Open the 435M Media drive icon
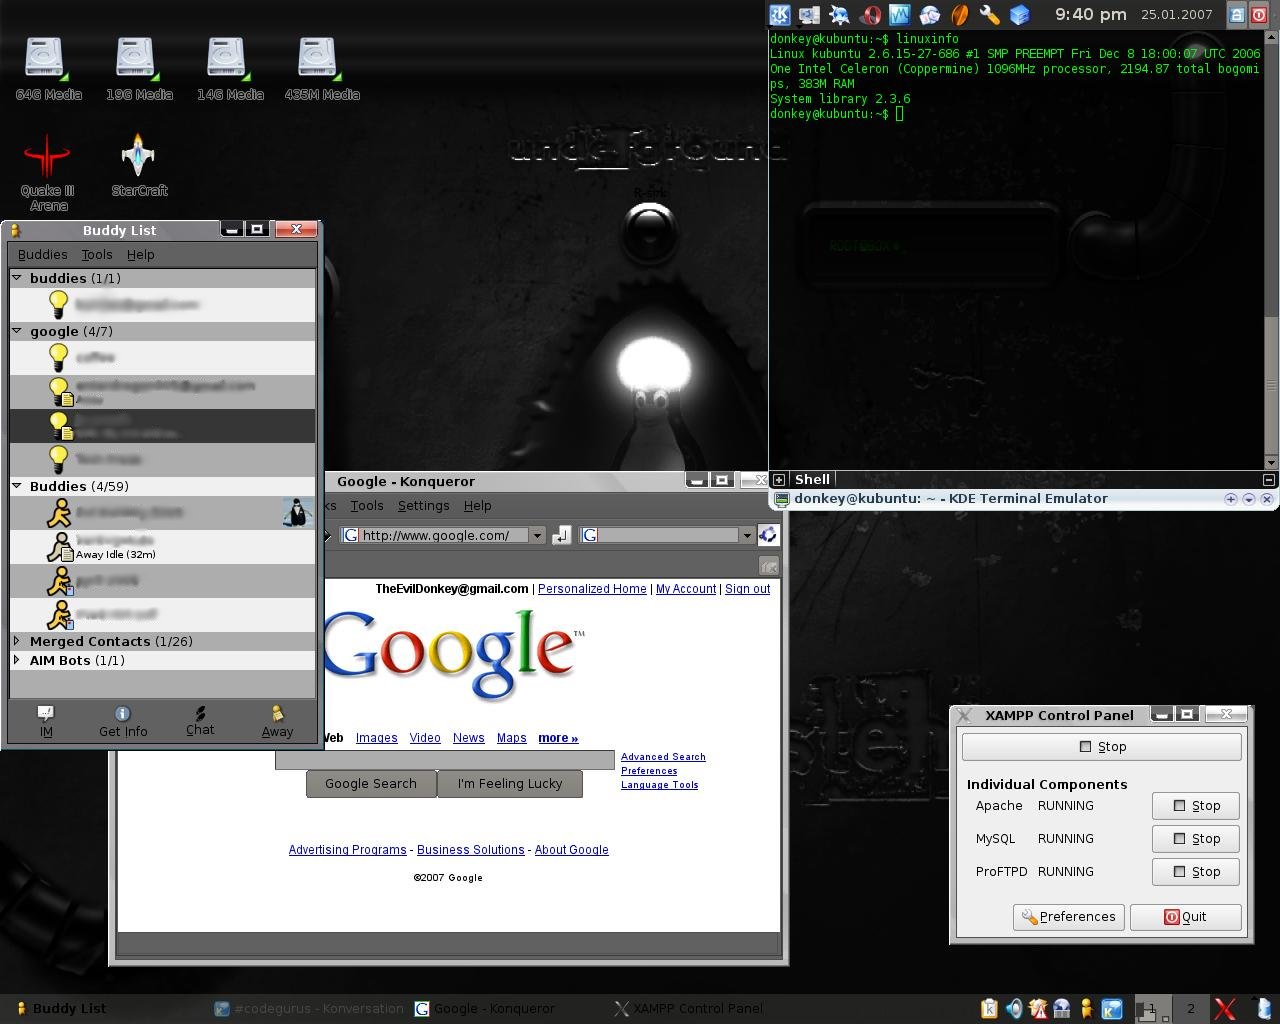1280x1024 pixels. [x=321, y=69]
